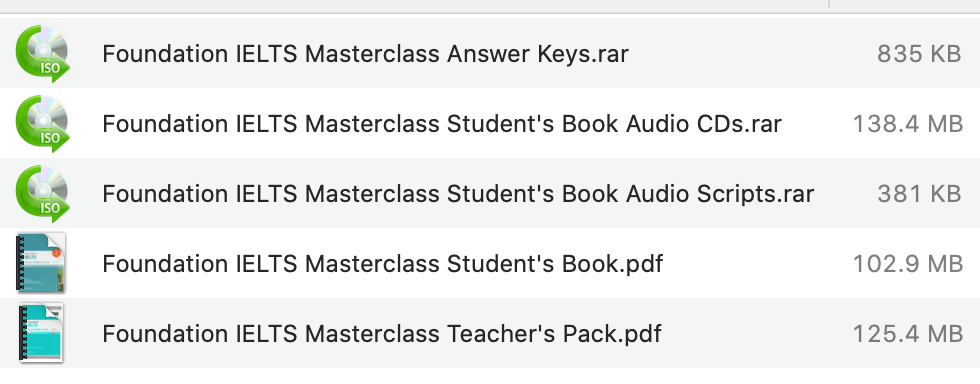Select the Teacher's Pack.pdf cover thumbnail

[41, 333]
